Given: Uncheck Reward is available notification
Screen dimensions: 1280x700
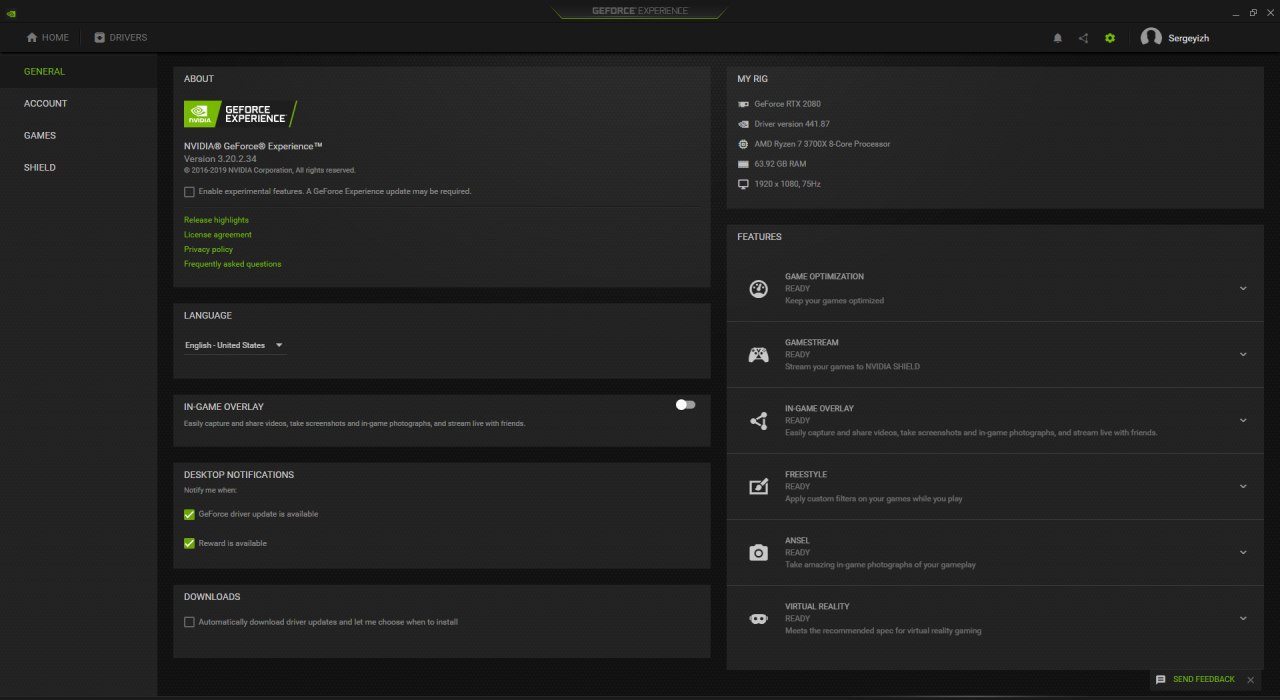Looking at the screenshot, I should [189, 543].
